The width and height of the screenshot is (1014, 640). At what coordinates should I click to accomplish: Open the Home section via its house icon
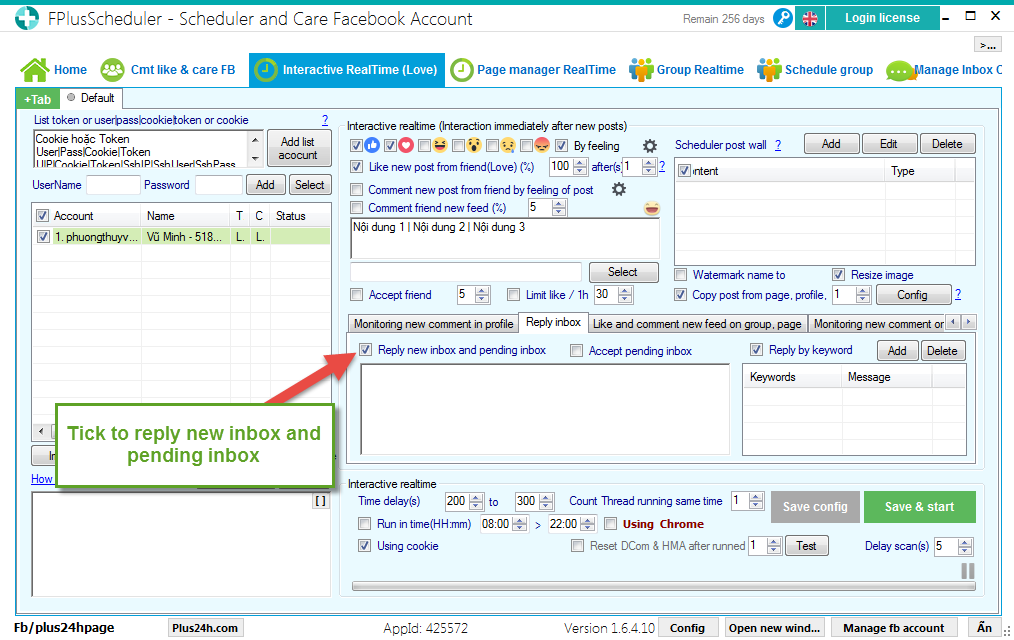coord(35,70)
